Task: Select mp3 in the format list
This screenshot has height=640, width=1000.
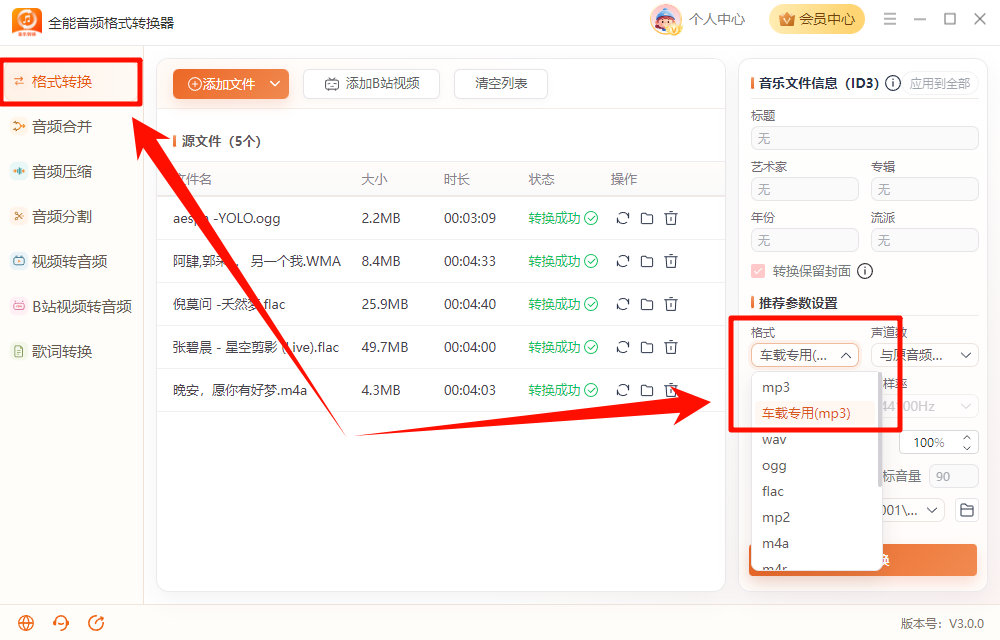Action: point(816,387)
